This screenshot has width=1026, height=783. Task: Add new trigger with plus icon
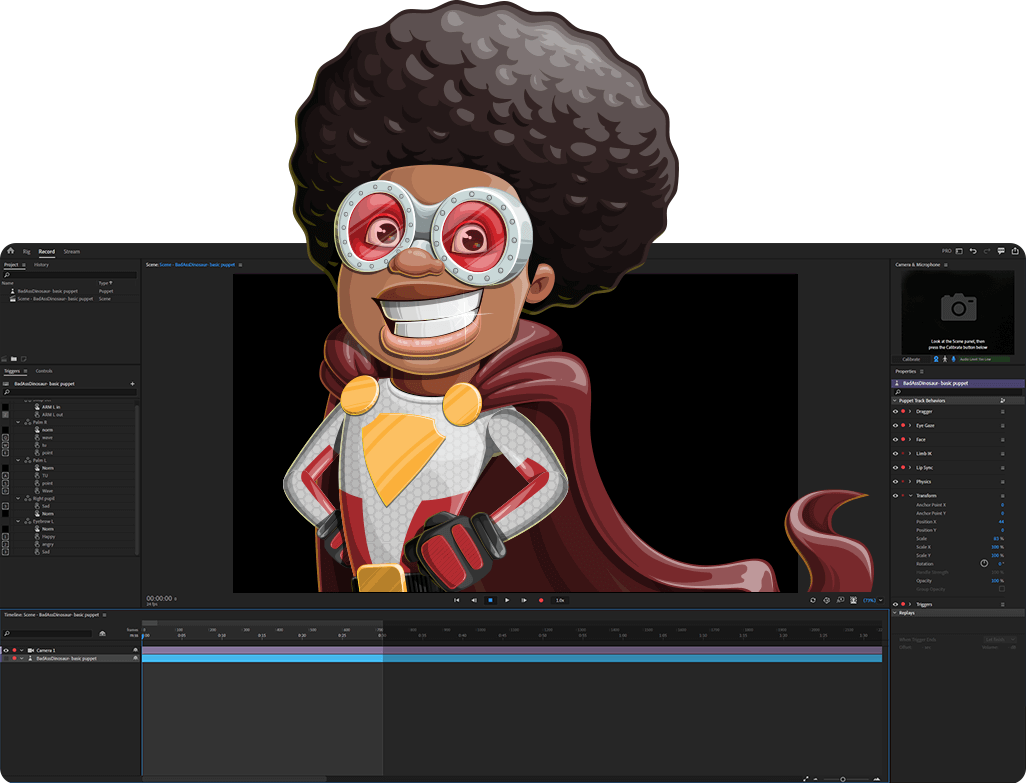point(132,384)
